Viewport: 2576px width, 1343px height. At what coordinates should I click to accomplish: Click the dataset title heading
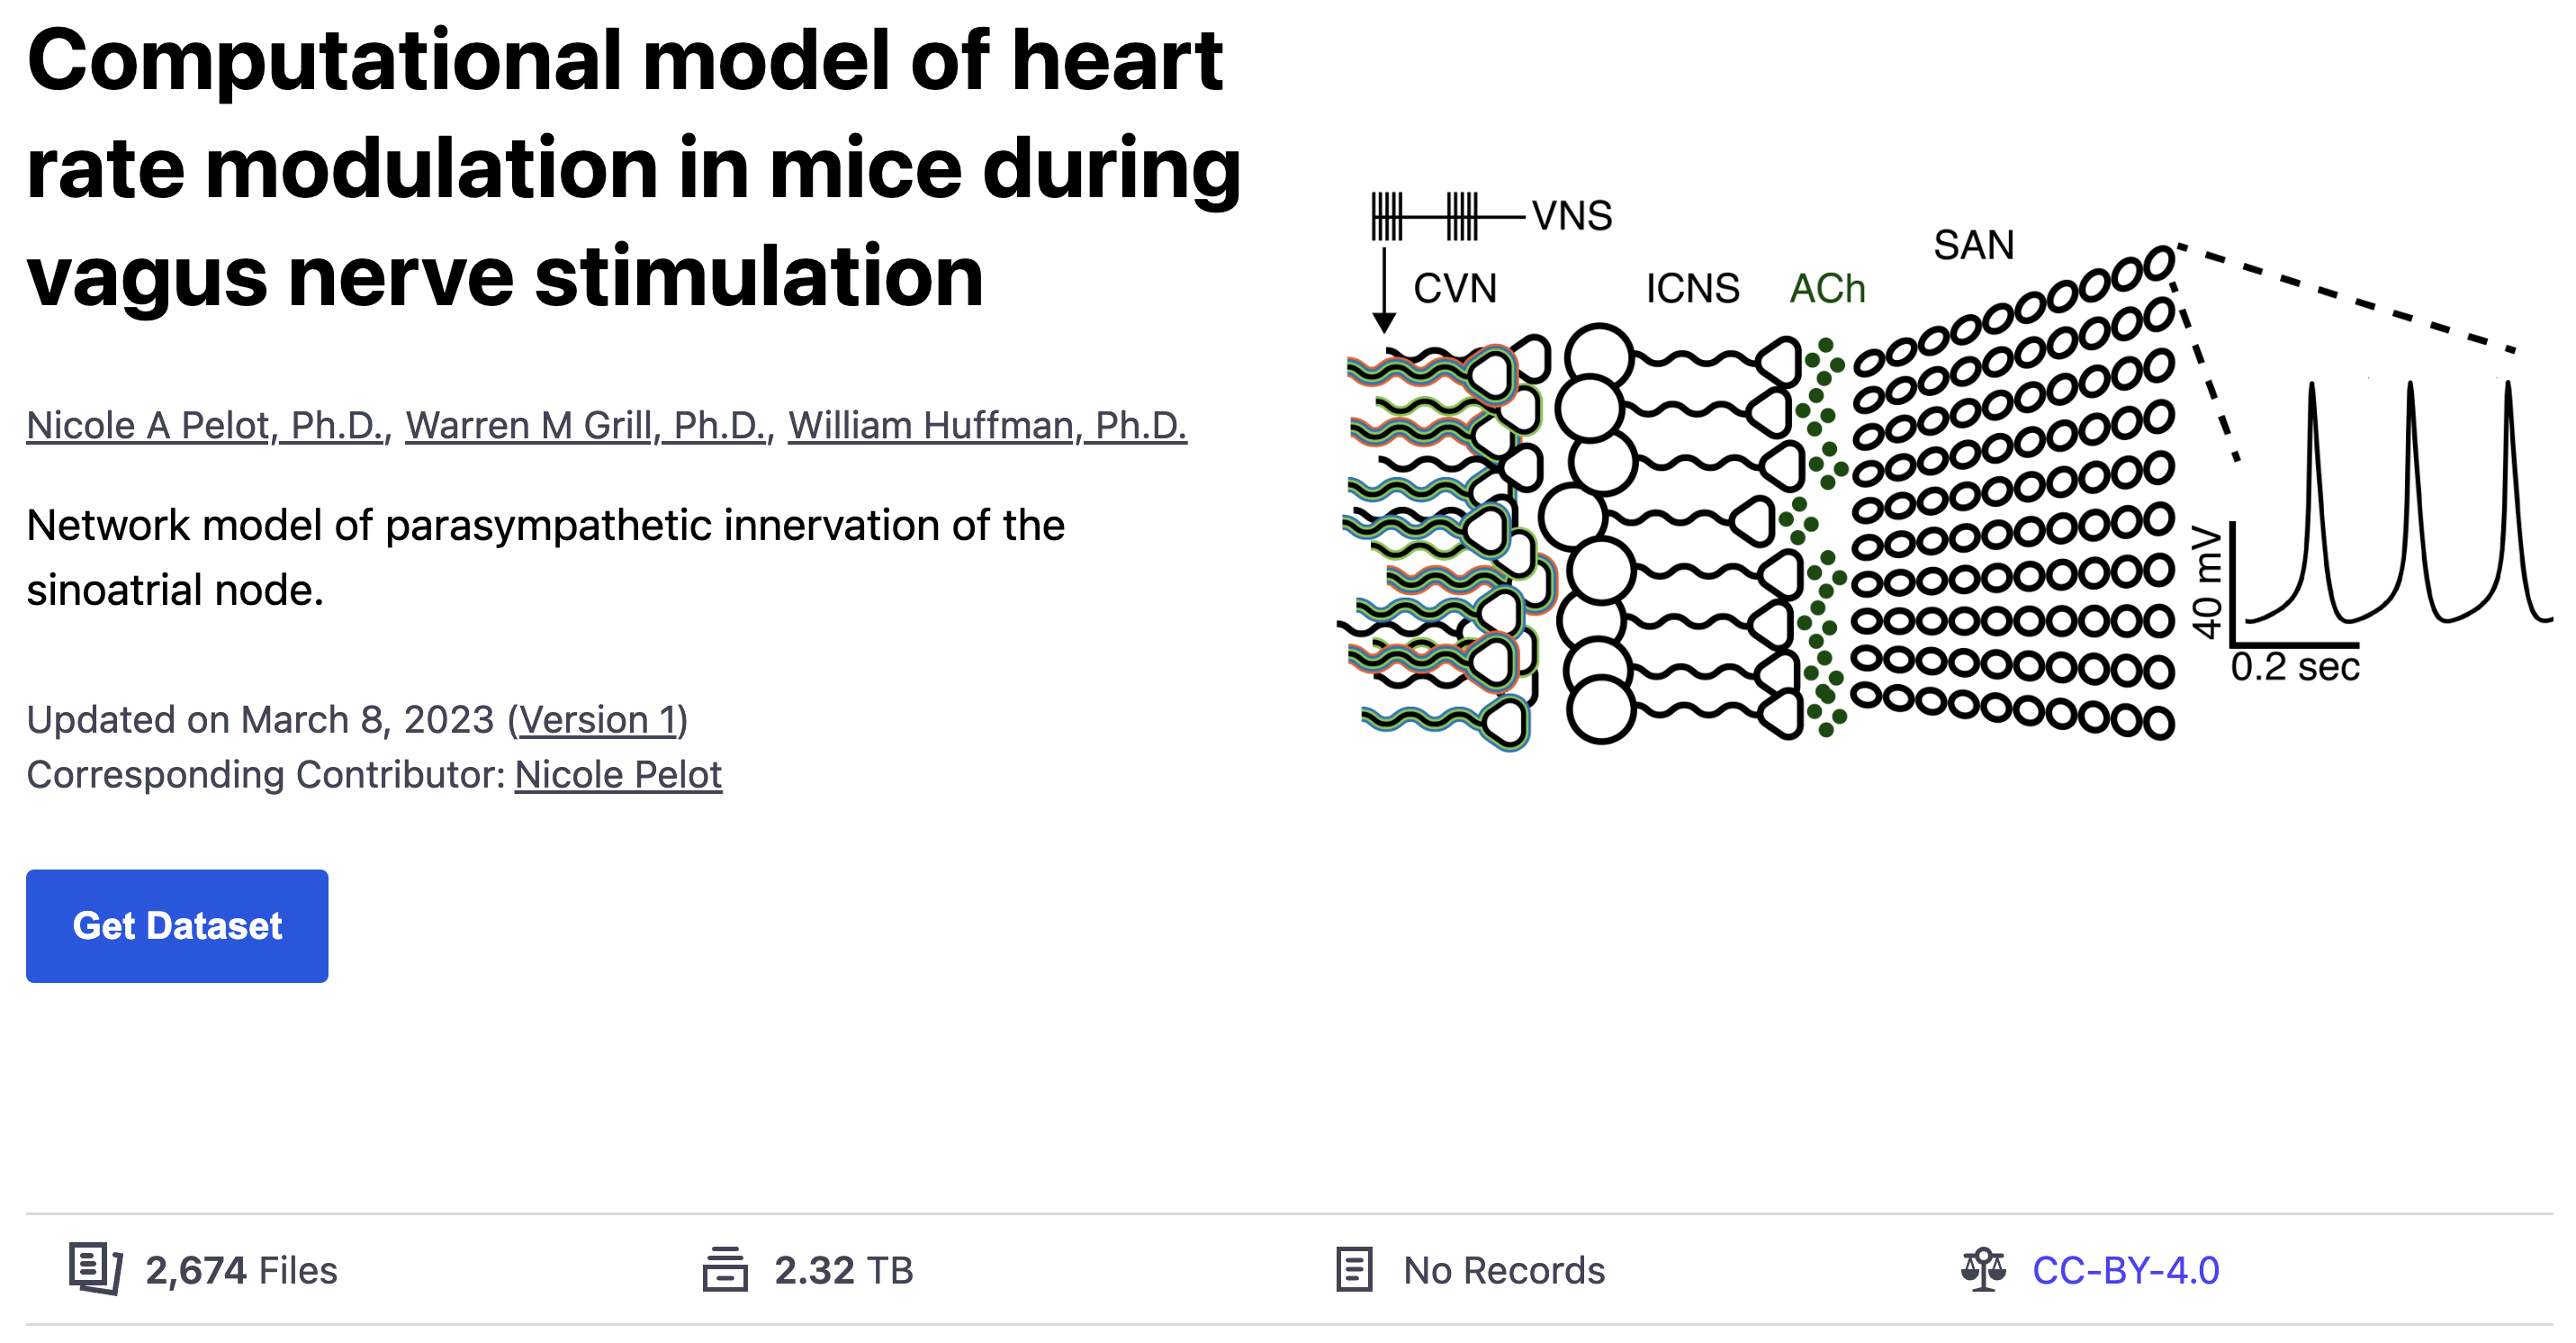(634, 167)
